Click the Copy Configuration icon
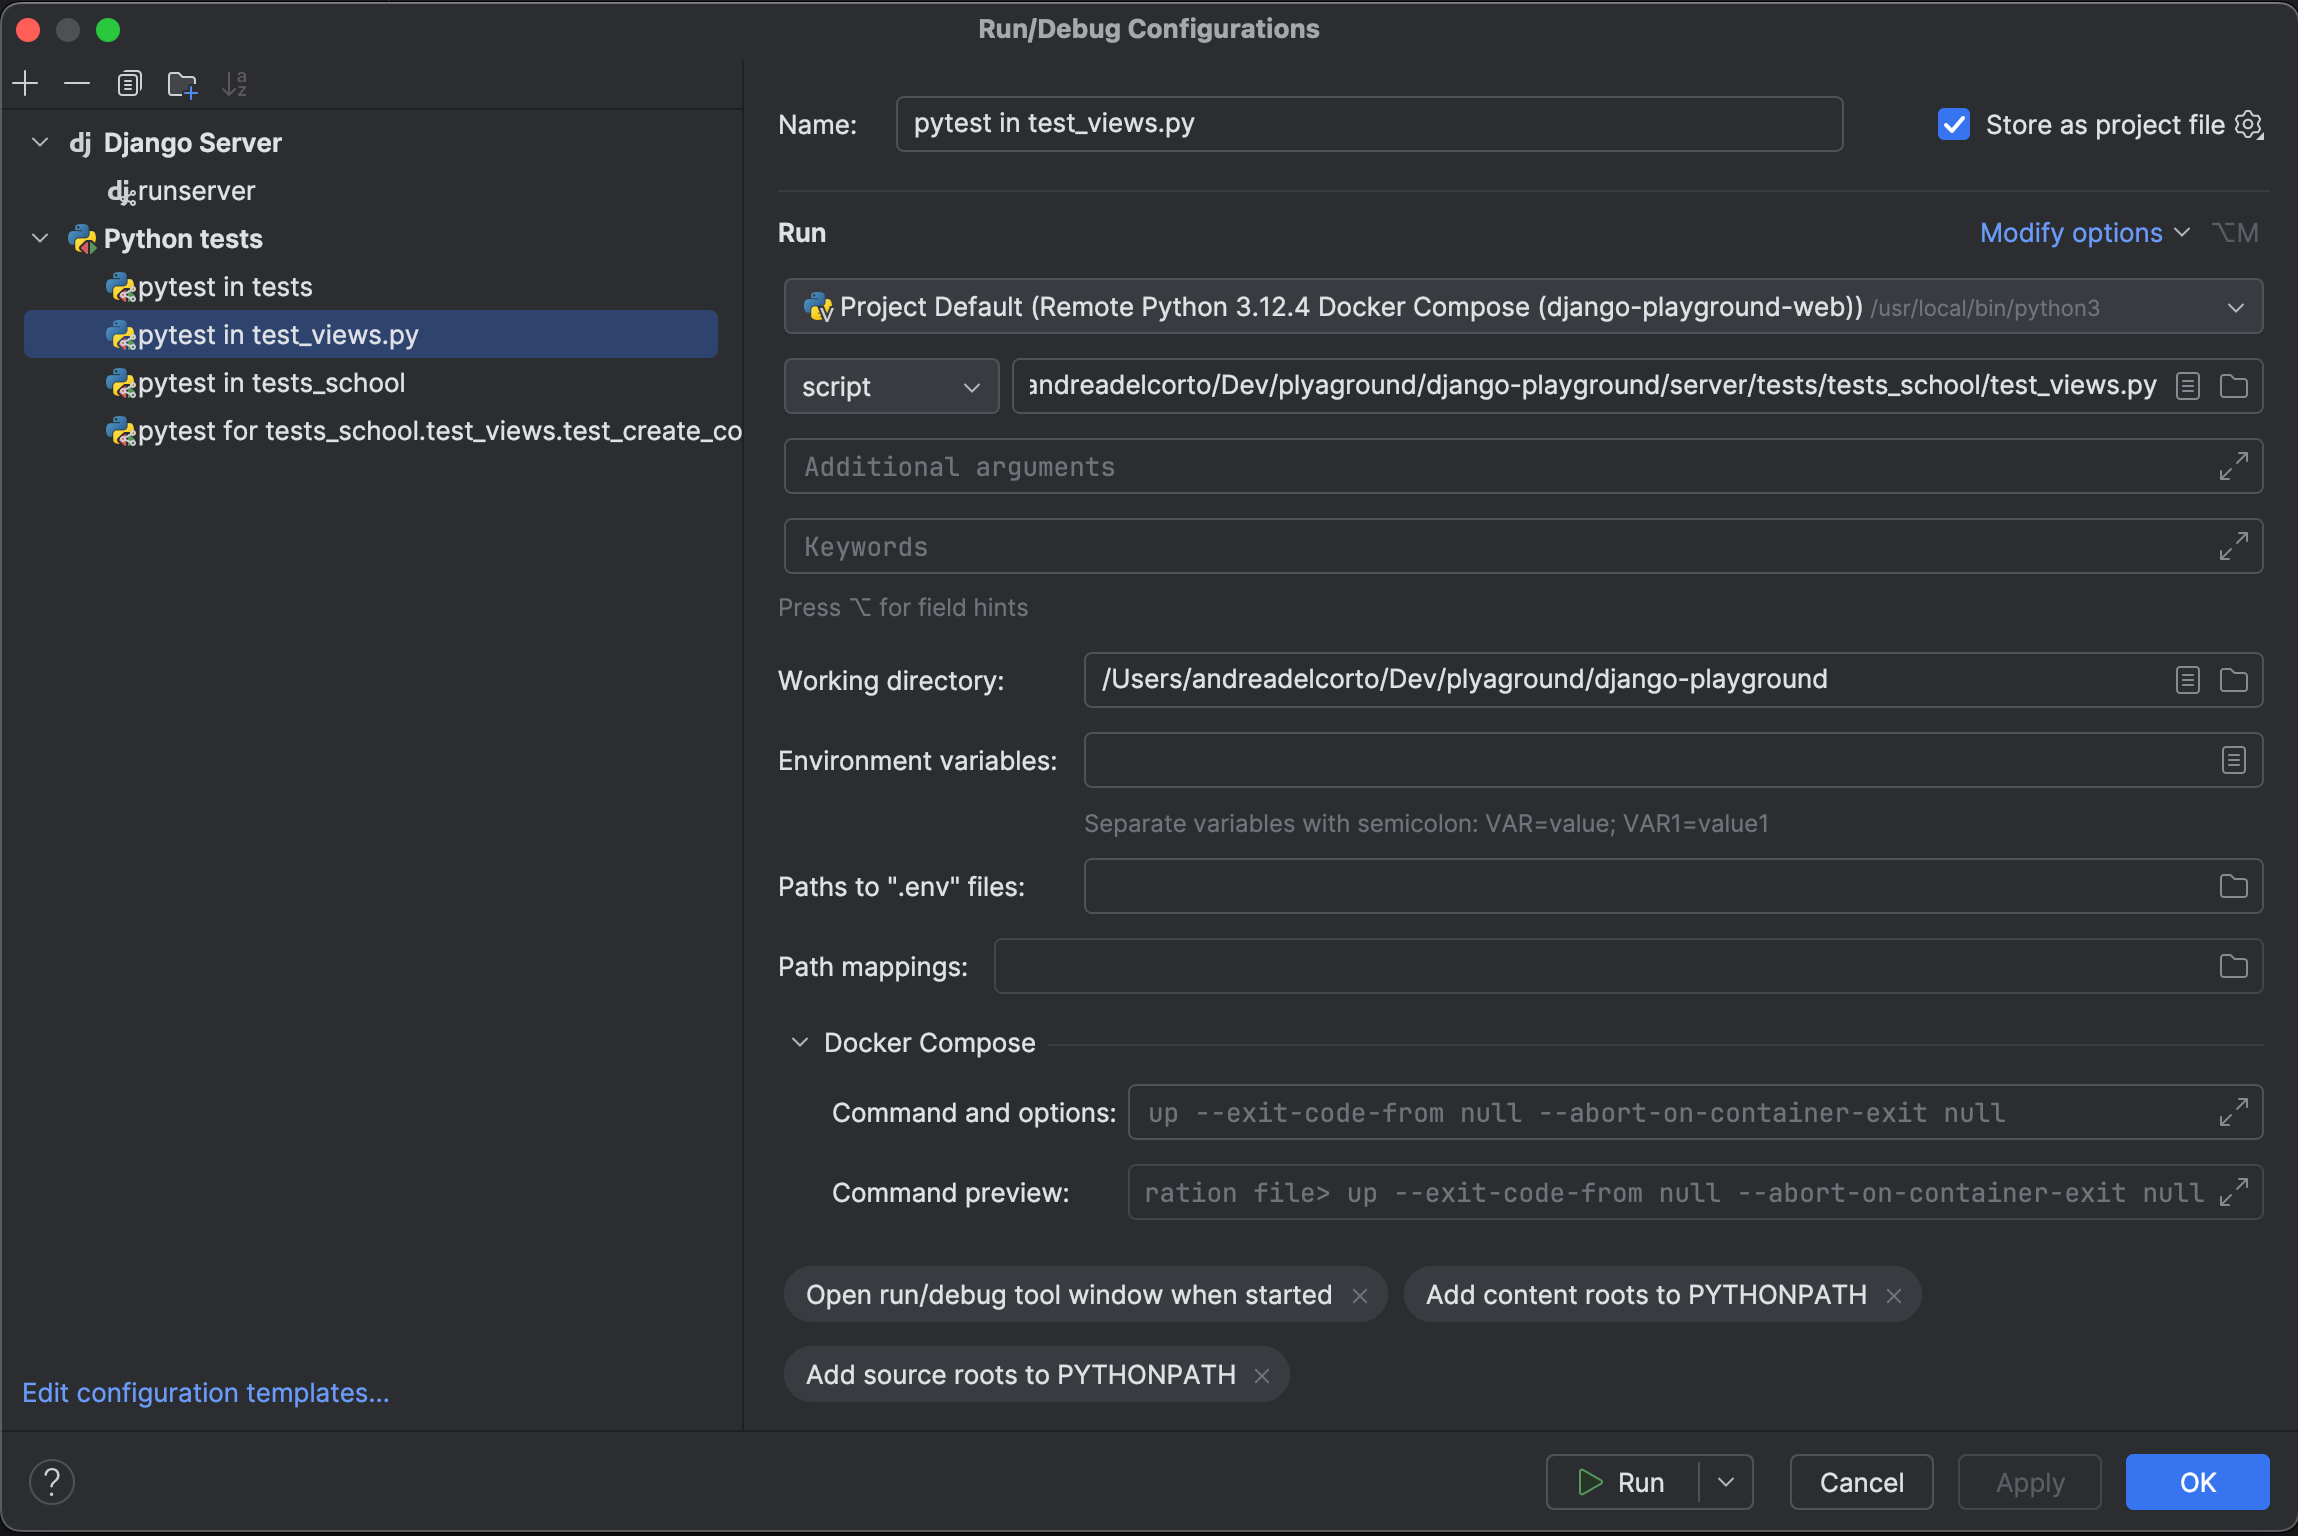 click(x=129, y=84)
